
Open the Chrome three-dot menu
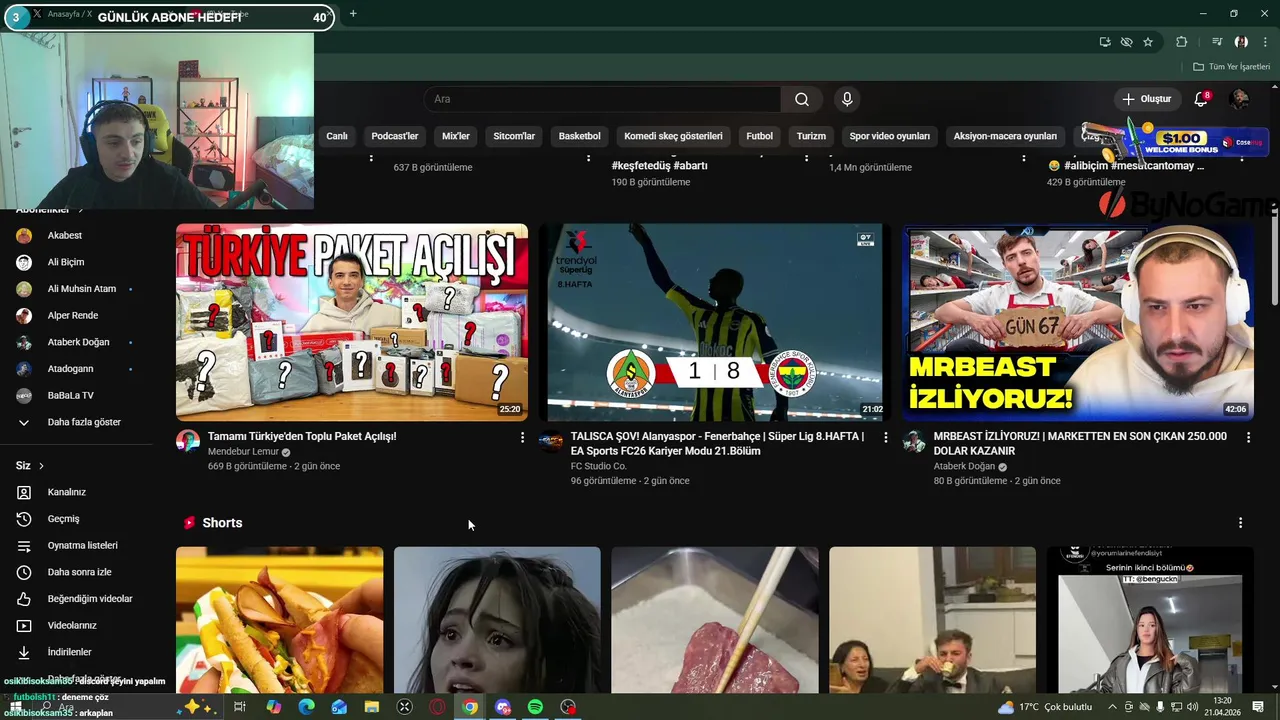tap(1265, 42)
